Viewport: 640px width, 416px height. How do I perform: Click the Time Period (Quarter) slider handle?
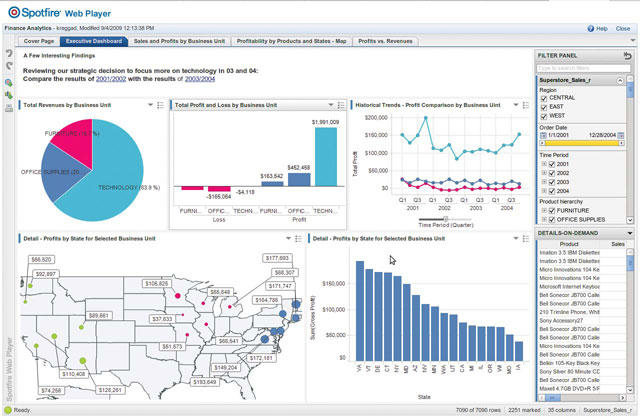coord(446,219)
